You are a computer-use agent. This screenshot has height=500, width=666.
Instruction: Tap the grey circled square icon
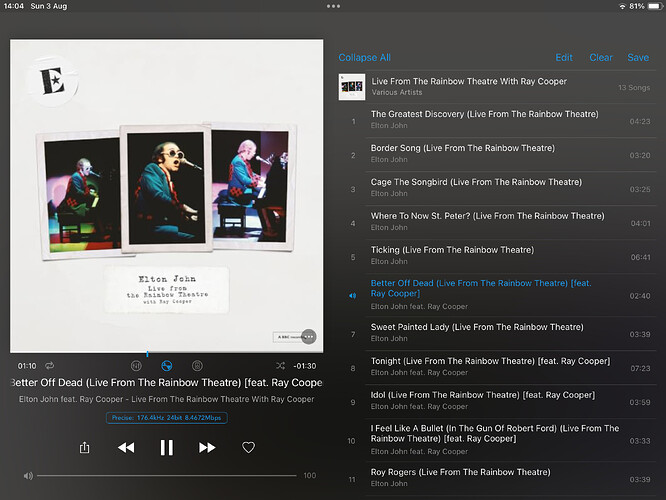pos(198,366)
